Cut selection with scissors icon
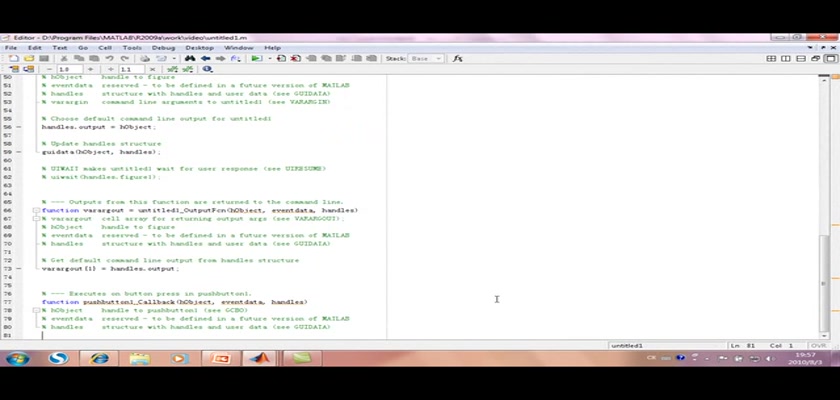This screenshot has height=400, width=840. coord(63,58)
